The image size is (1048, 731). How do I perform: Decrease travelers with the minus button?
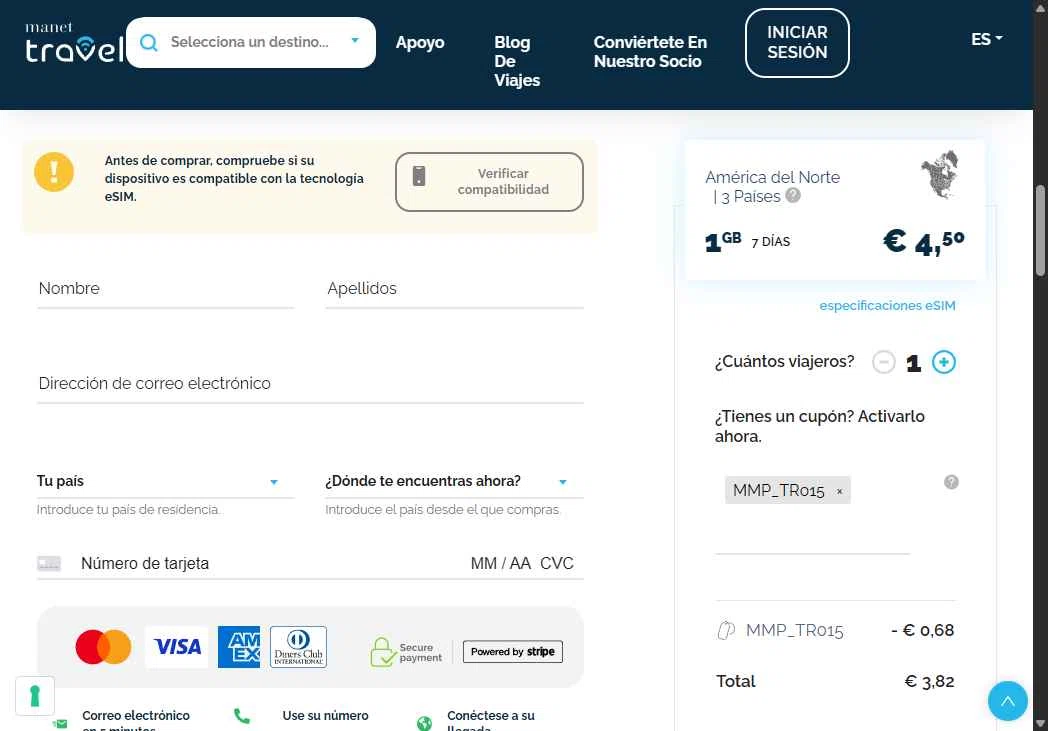pos(884,362)
